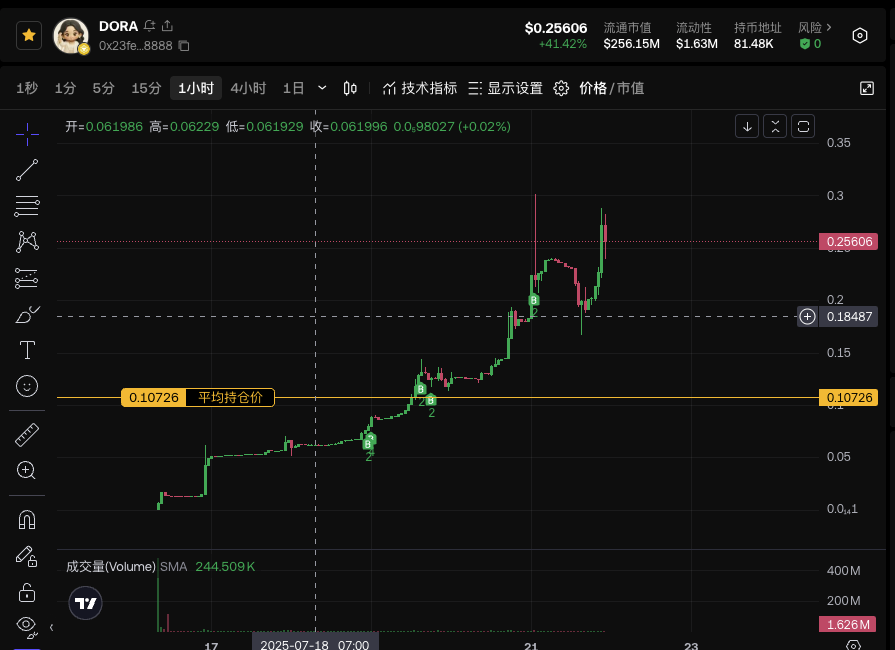This screenshot has height=650, width=895.
Task: Copy the contract address 0x23fe...8888
Action: 184,46
